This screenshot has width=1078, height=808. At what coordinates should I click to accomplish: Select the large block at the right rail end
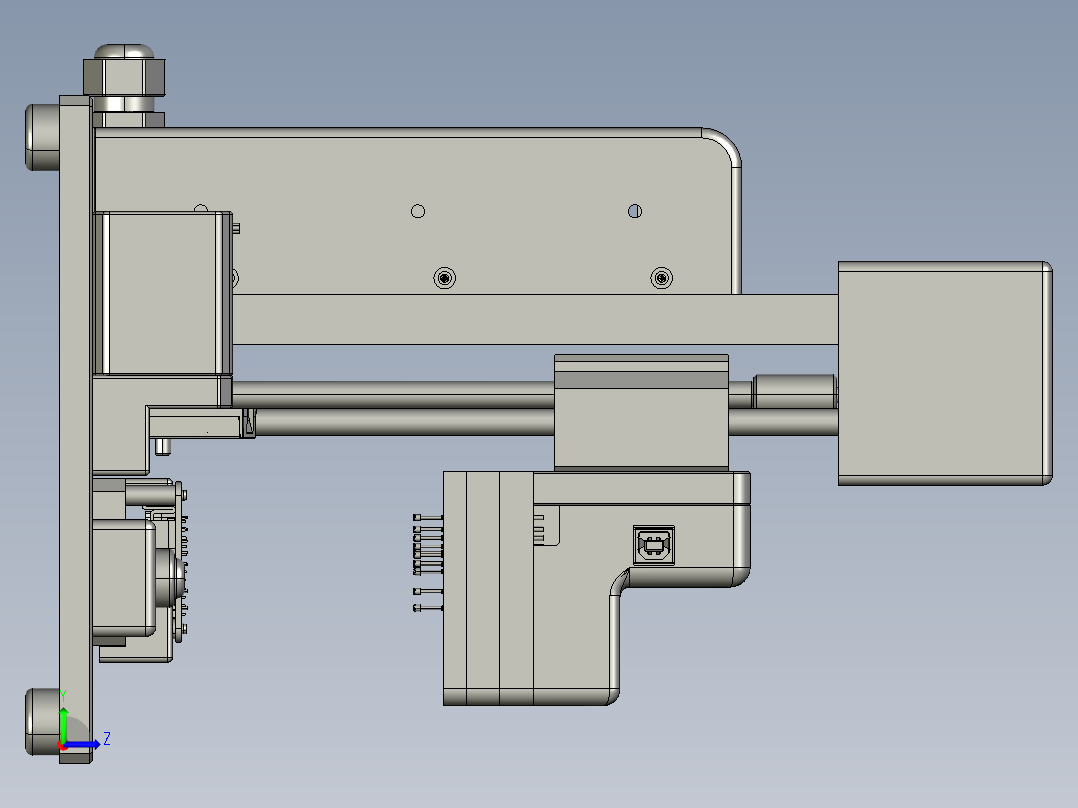943,373
